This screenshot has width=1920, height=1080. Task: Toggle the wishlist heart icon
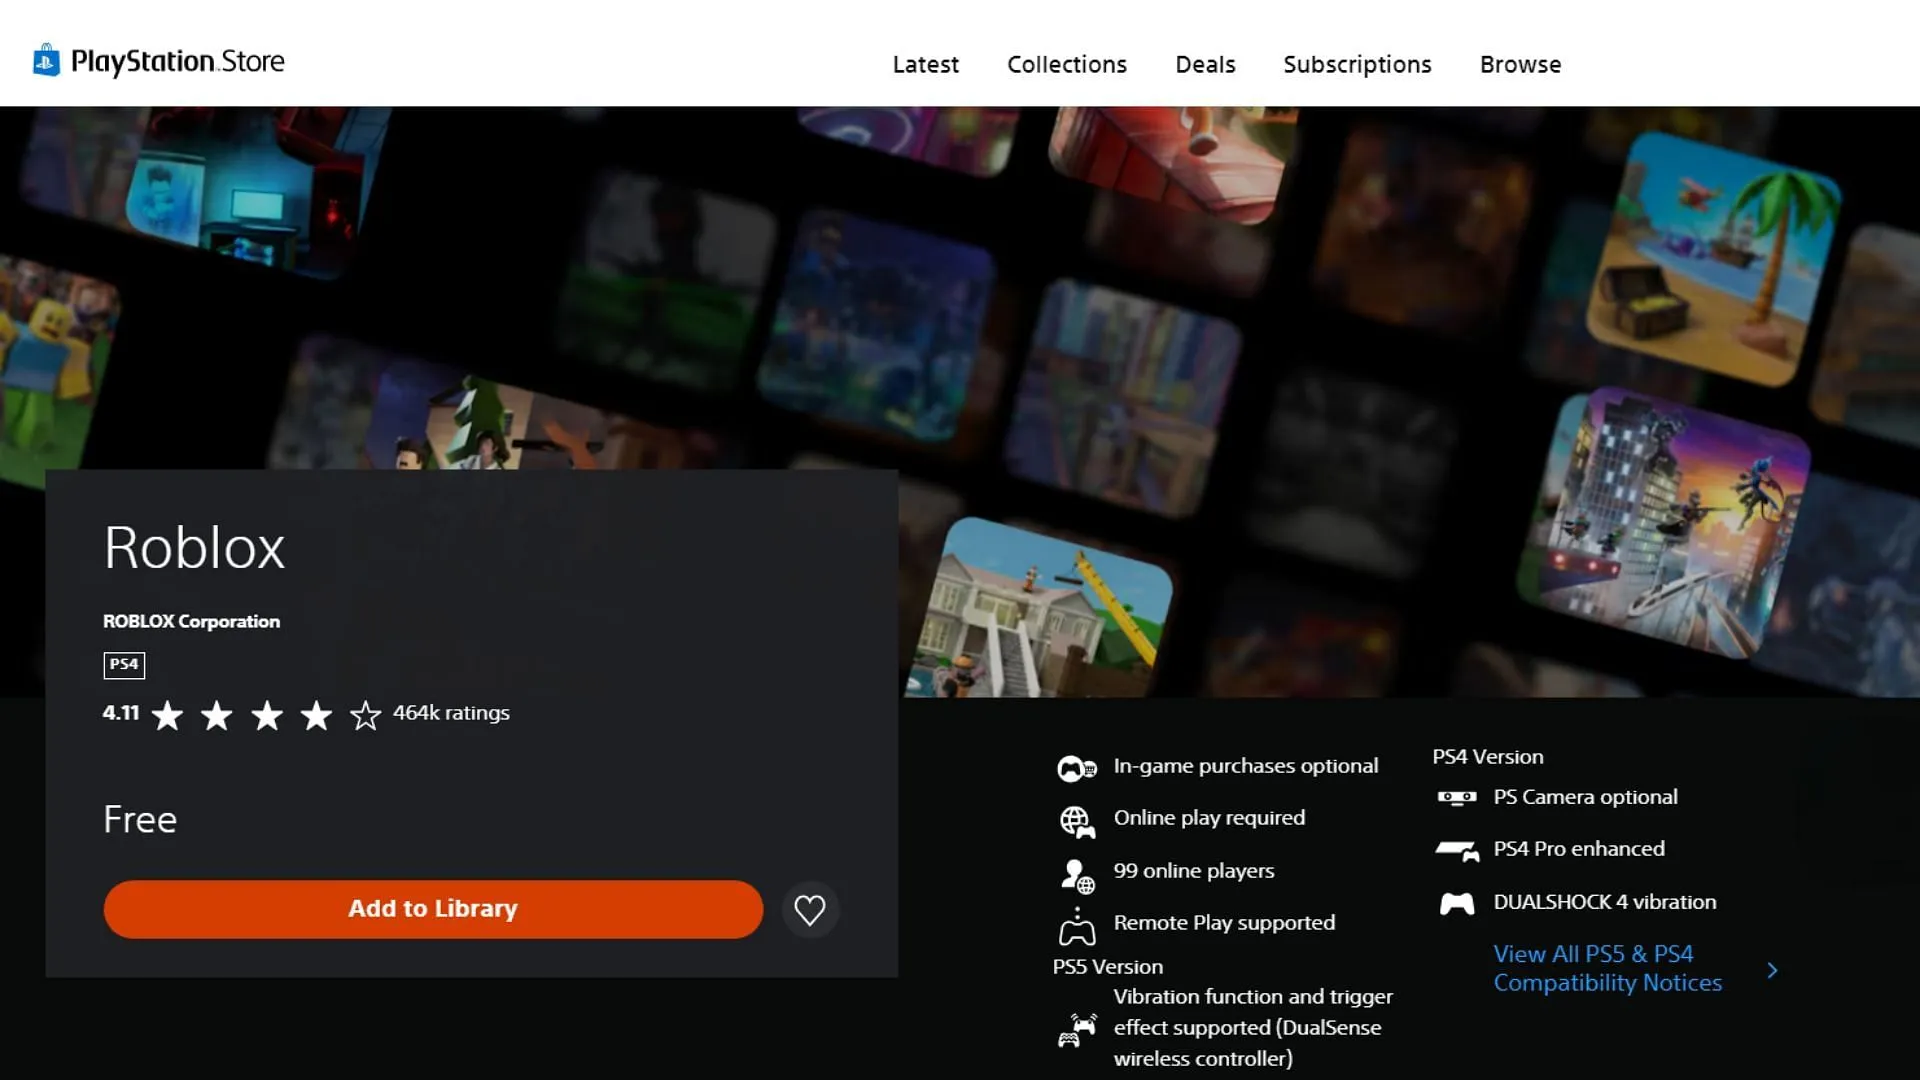pos(808,909)
